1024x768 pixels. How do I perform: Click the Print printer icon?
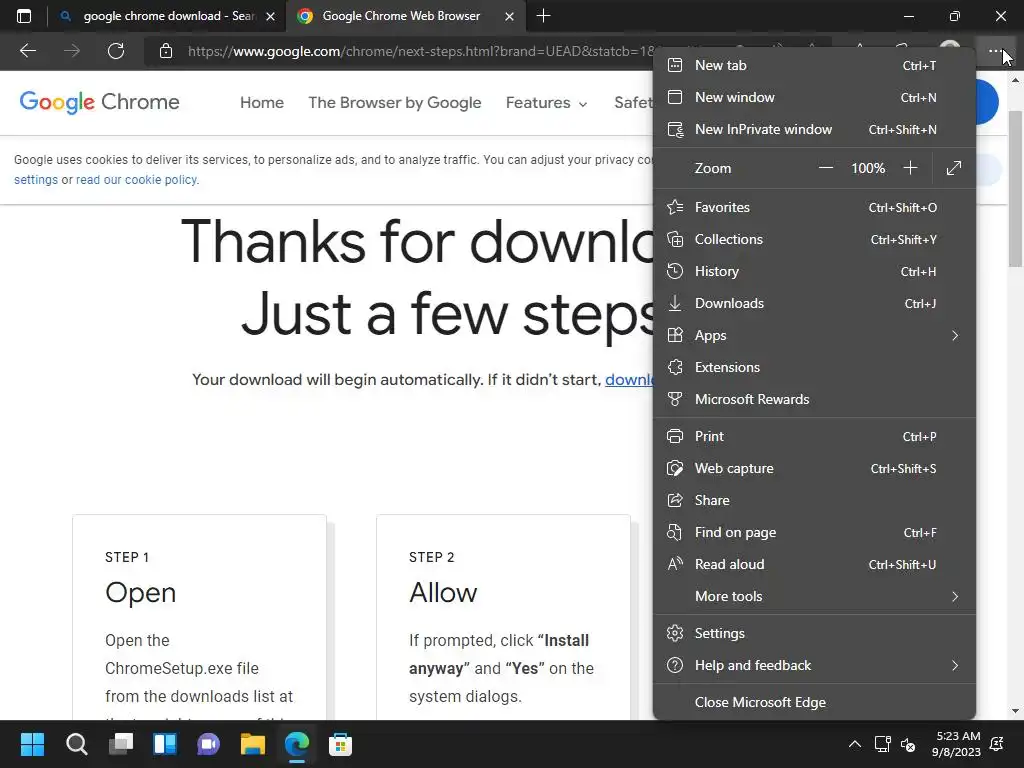coord(675,436)
